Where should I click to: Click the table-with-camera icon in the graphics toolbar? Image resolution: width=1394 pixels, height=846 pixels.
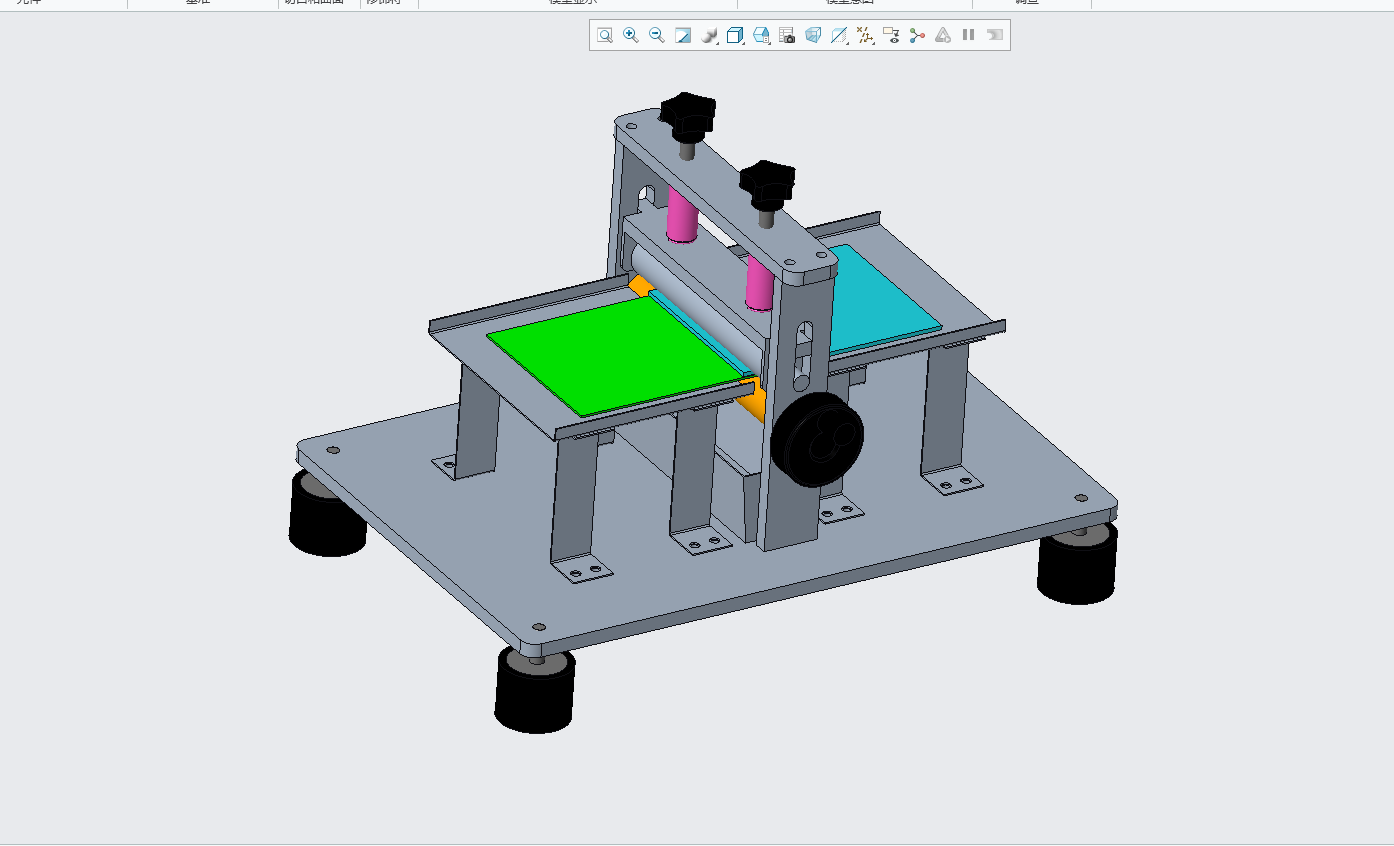tap(787, 35)
